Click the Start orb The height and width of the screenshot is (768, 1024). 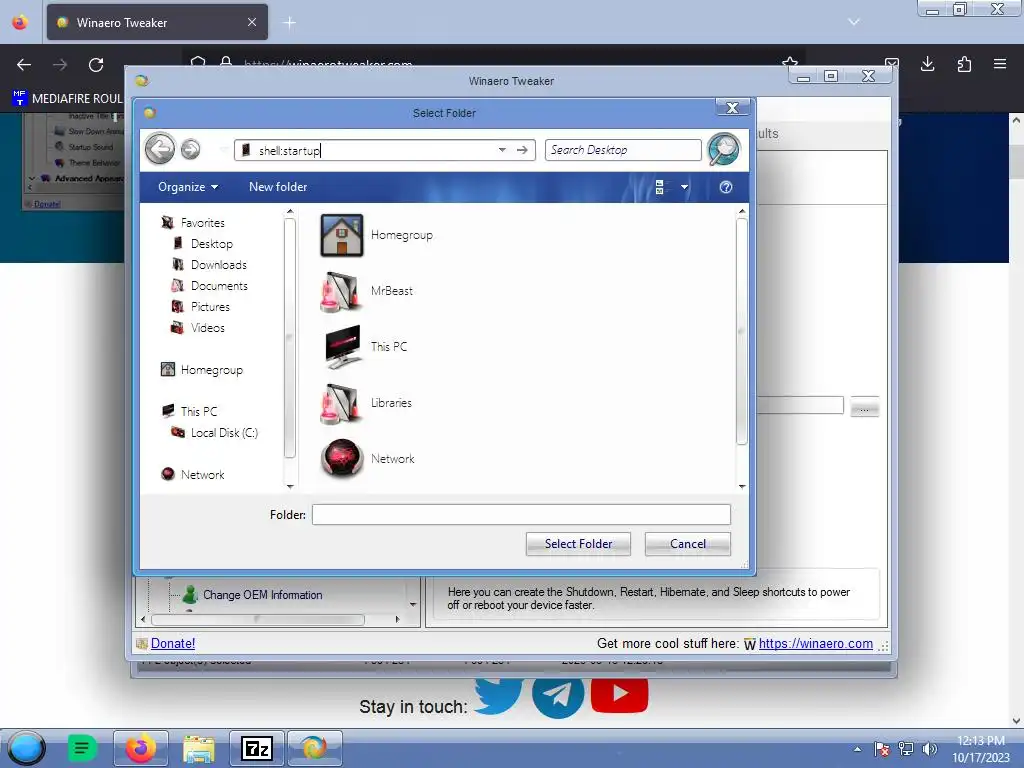26,748
